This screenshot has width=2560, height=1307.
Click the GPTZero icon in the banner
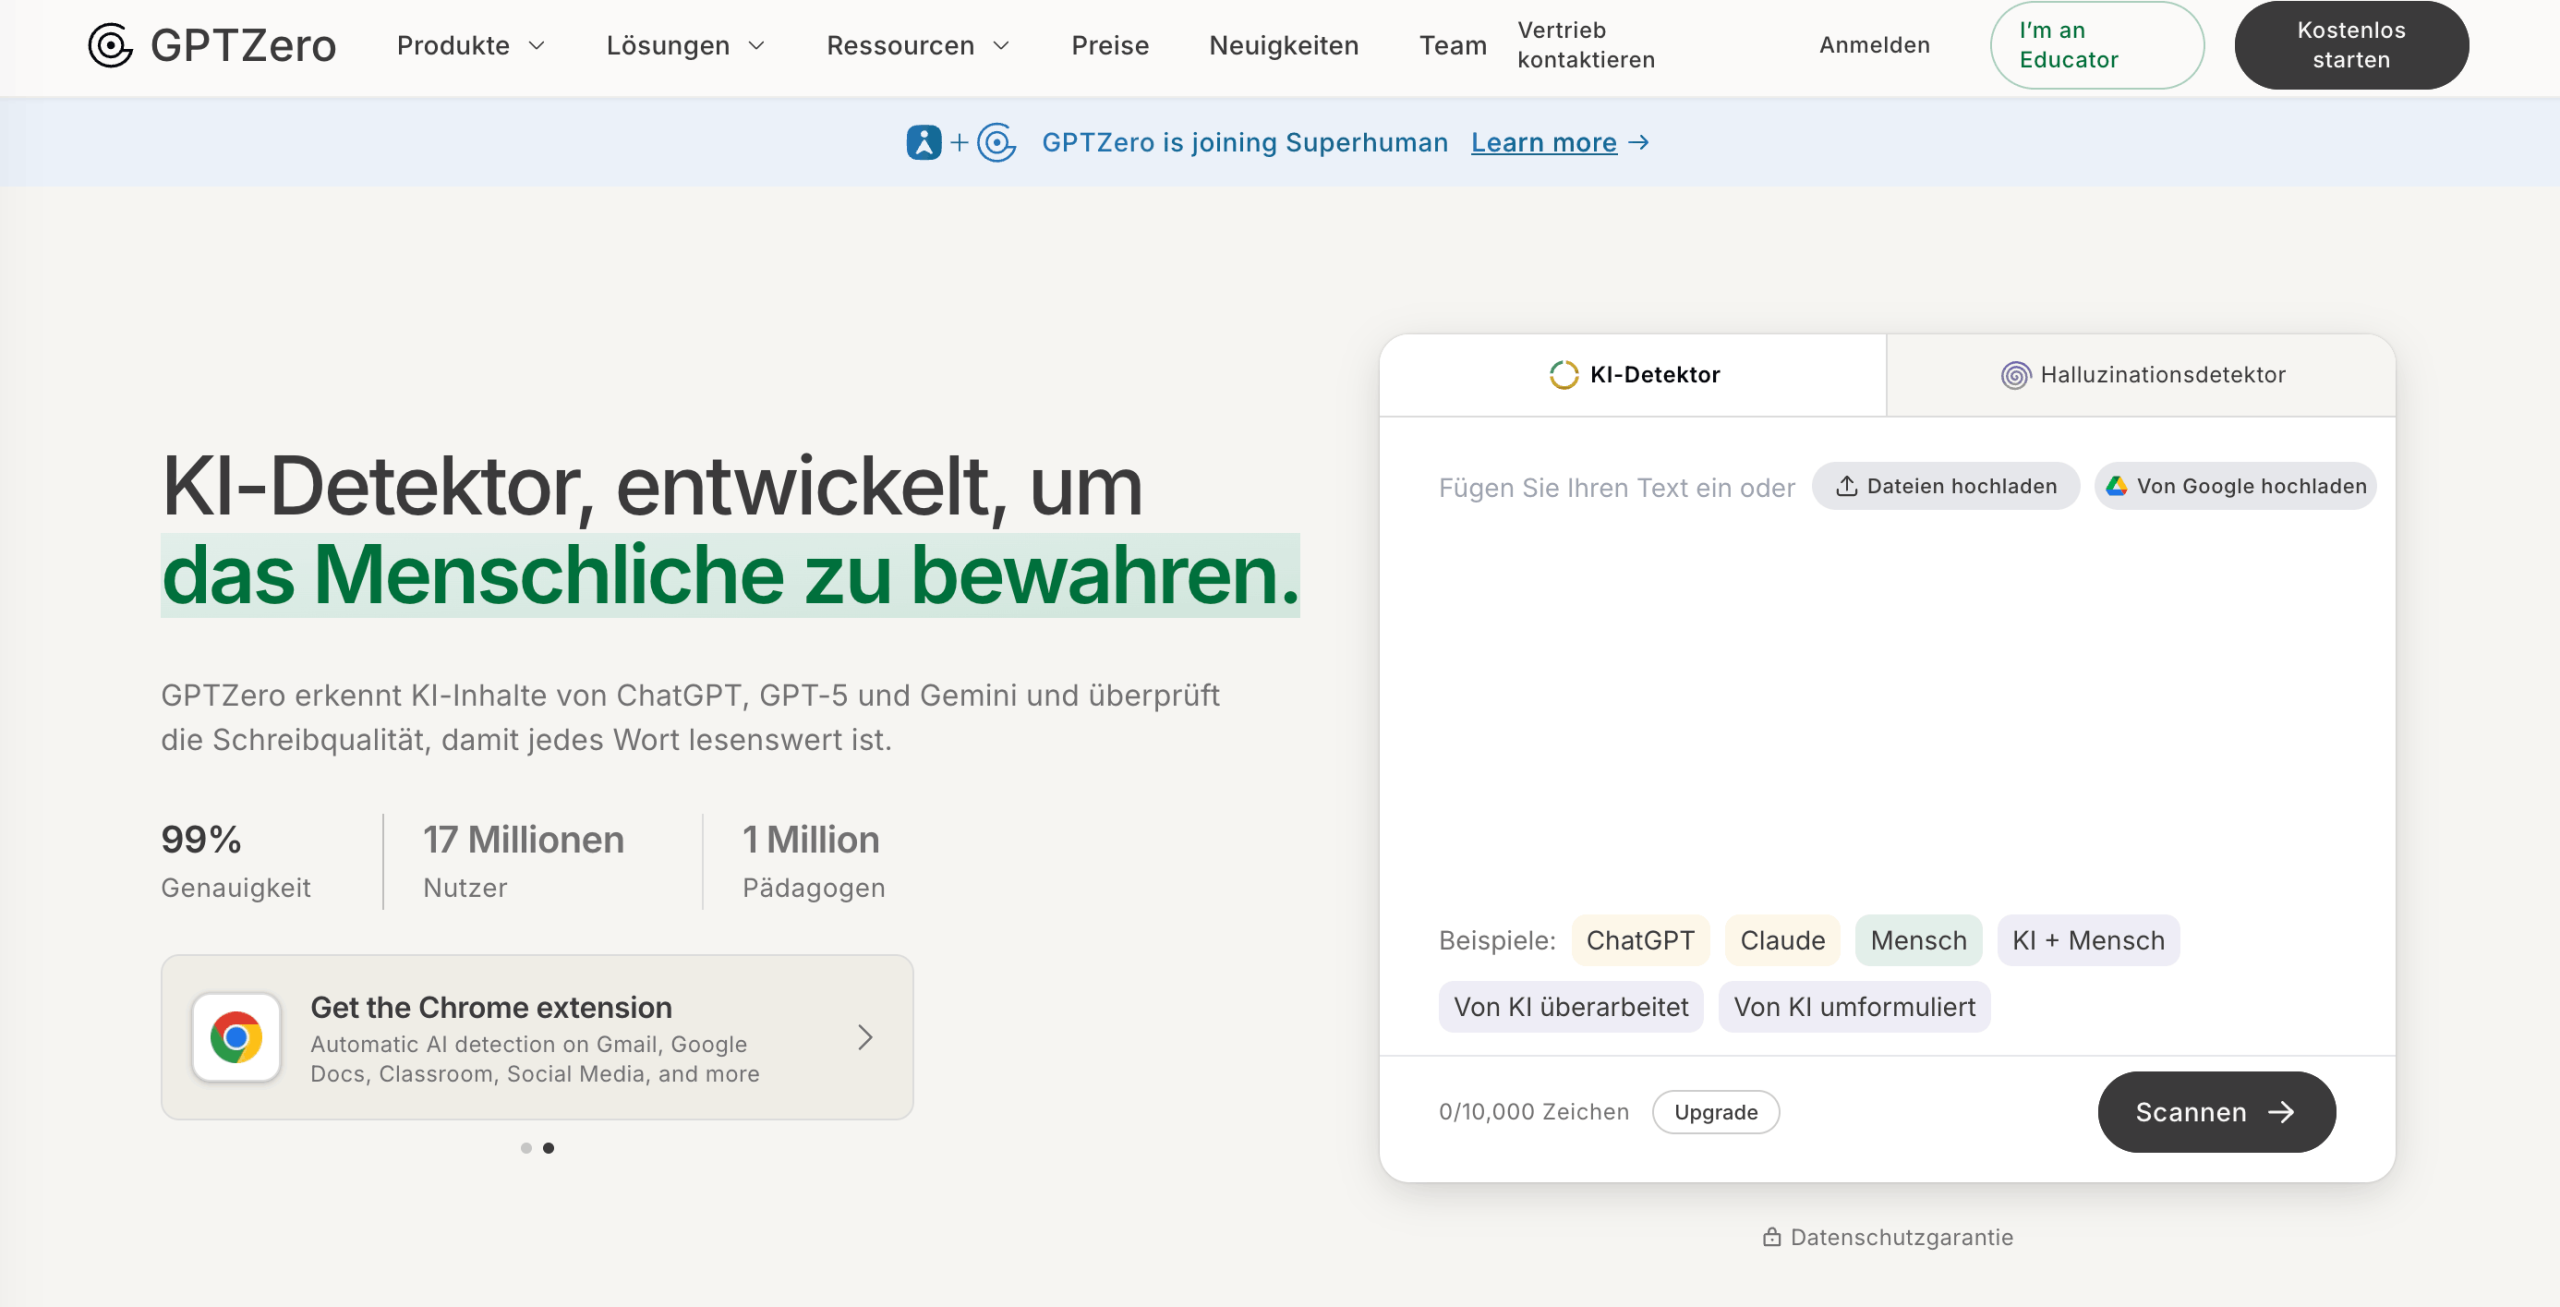coord(996,142)
